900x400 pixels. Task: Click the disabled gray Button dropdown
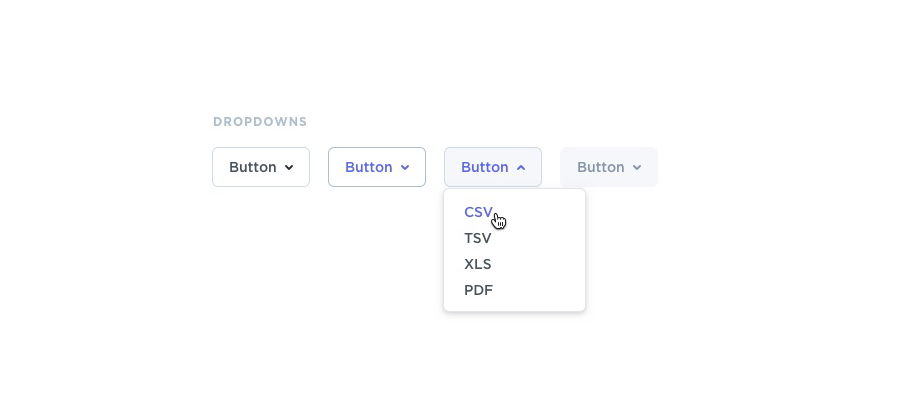tap(609, 167)
